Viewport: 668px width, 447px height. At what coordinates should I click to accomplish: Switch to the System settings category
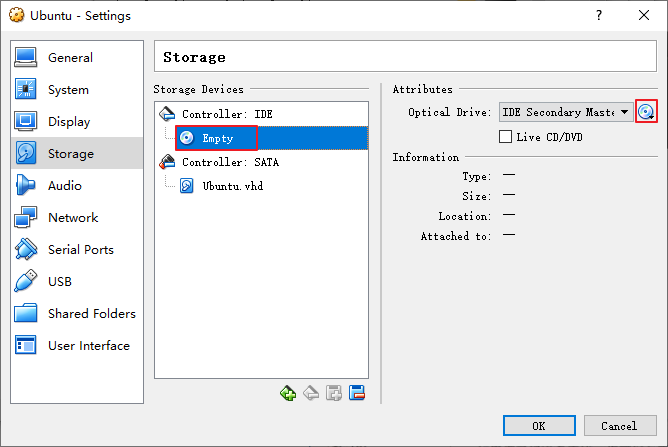68,90
